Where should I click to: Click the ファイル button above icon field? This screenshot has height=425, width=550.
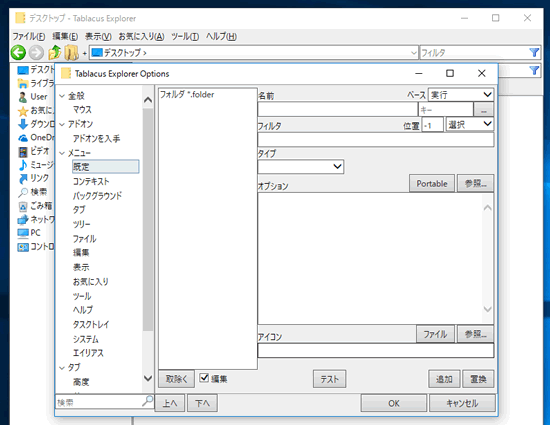point(435,334)
